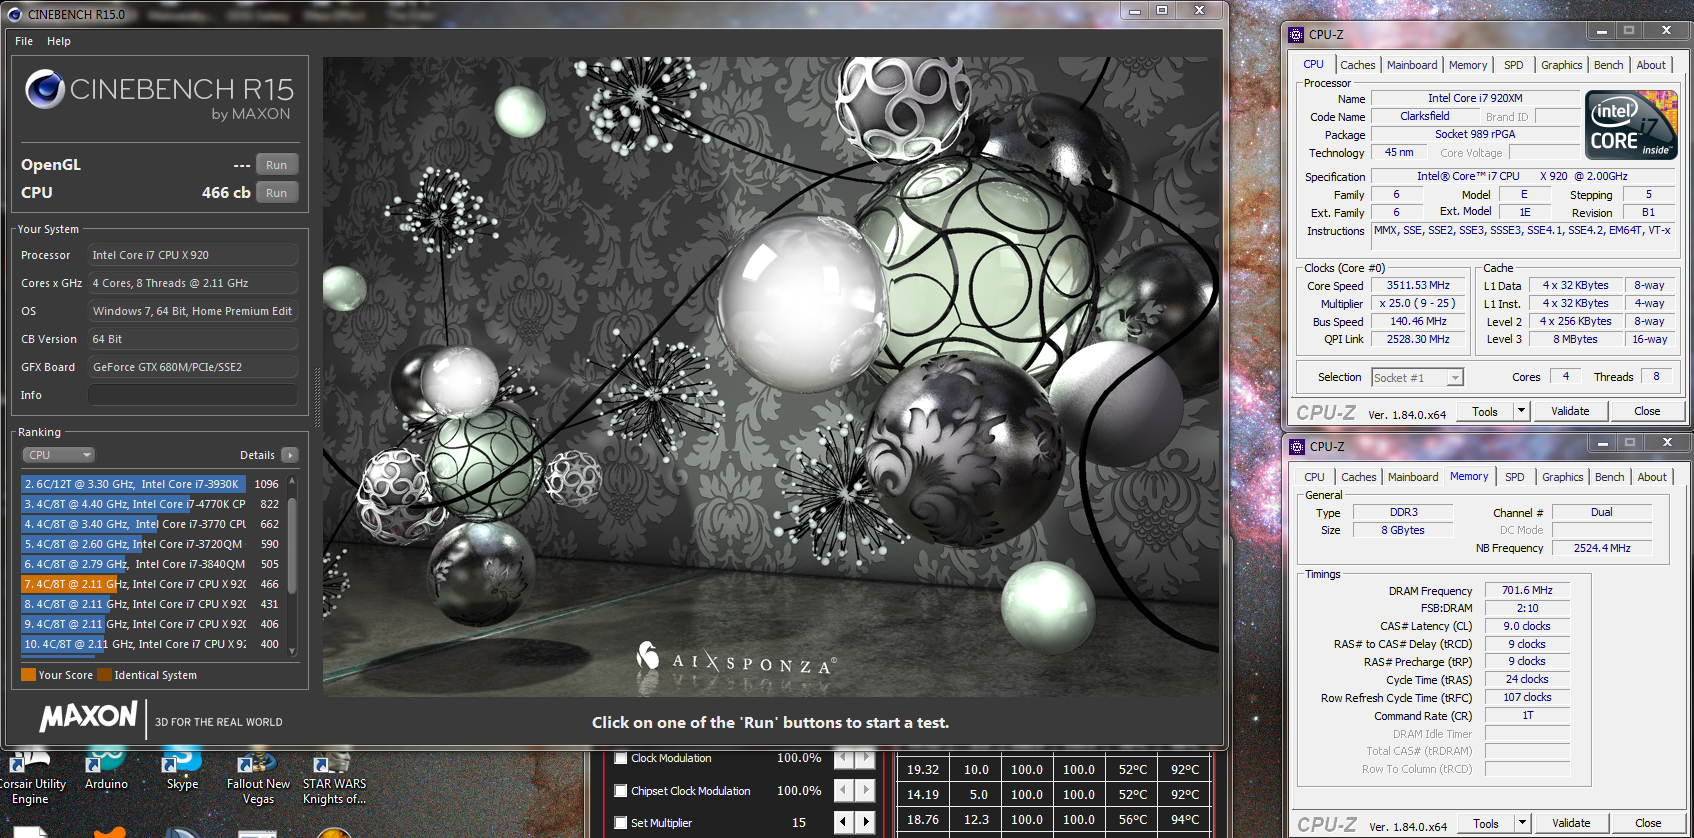
Task: Switch to CPU tab in lower CPU-Z
Action: [1314, 477]
